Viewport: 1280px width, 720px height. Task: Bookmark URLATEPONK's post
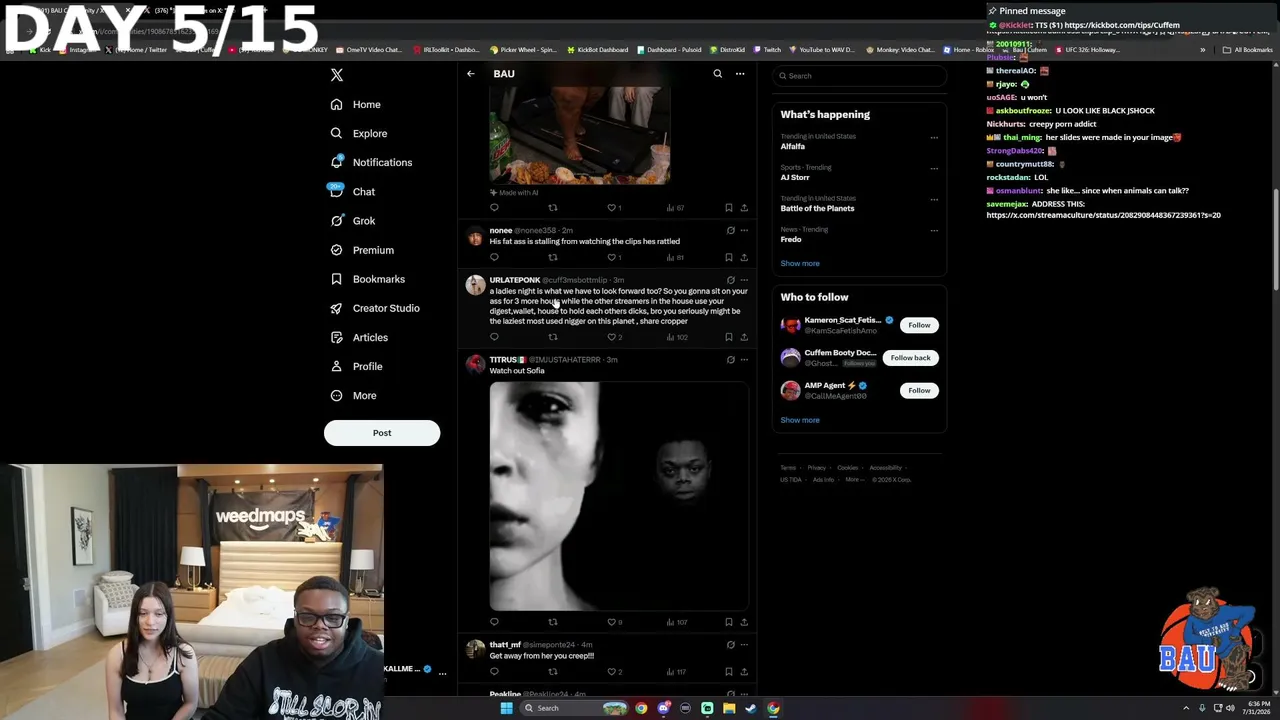729,337
